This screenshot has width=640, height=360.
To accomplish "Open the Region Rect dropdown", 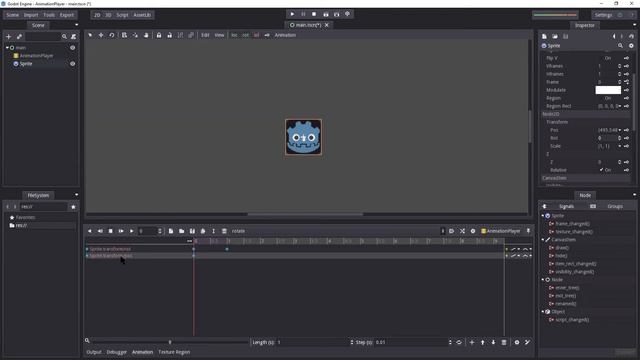I will pyautogui.click(x=620, y=106).
